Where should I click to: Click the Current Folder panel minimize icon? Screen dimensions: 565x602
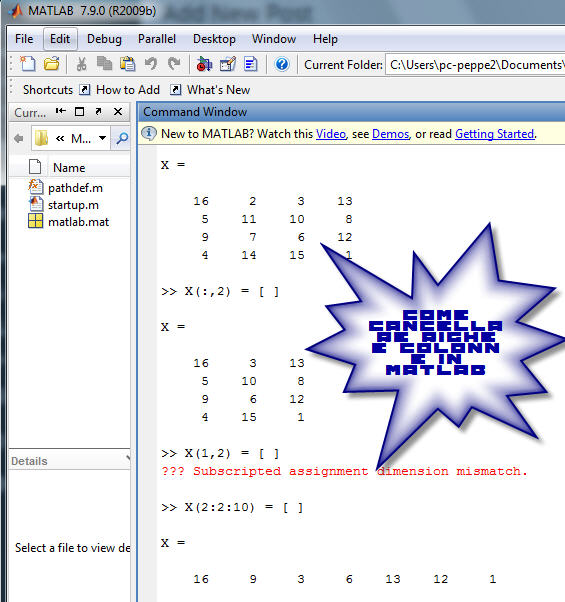point(61,111)
